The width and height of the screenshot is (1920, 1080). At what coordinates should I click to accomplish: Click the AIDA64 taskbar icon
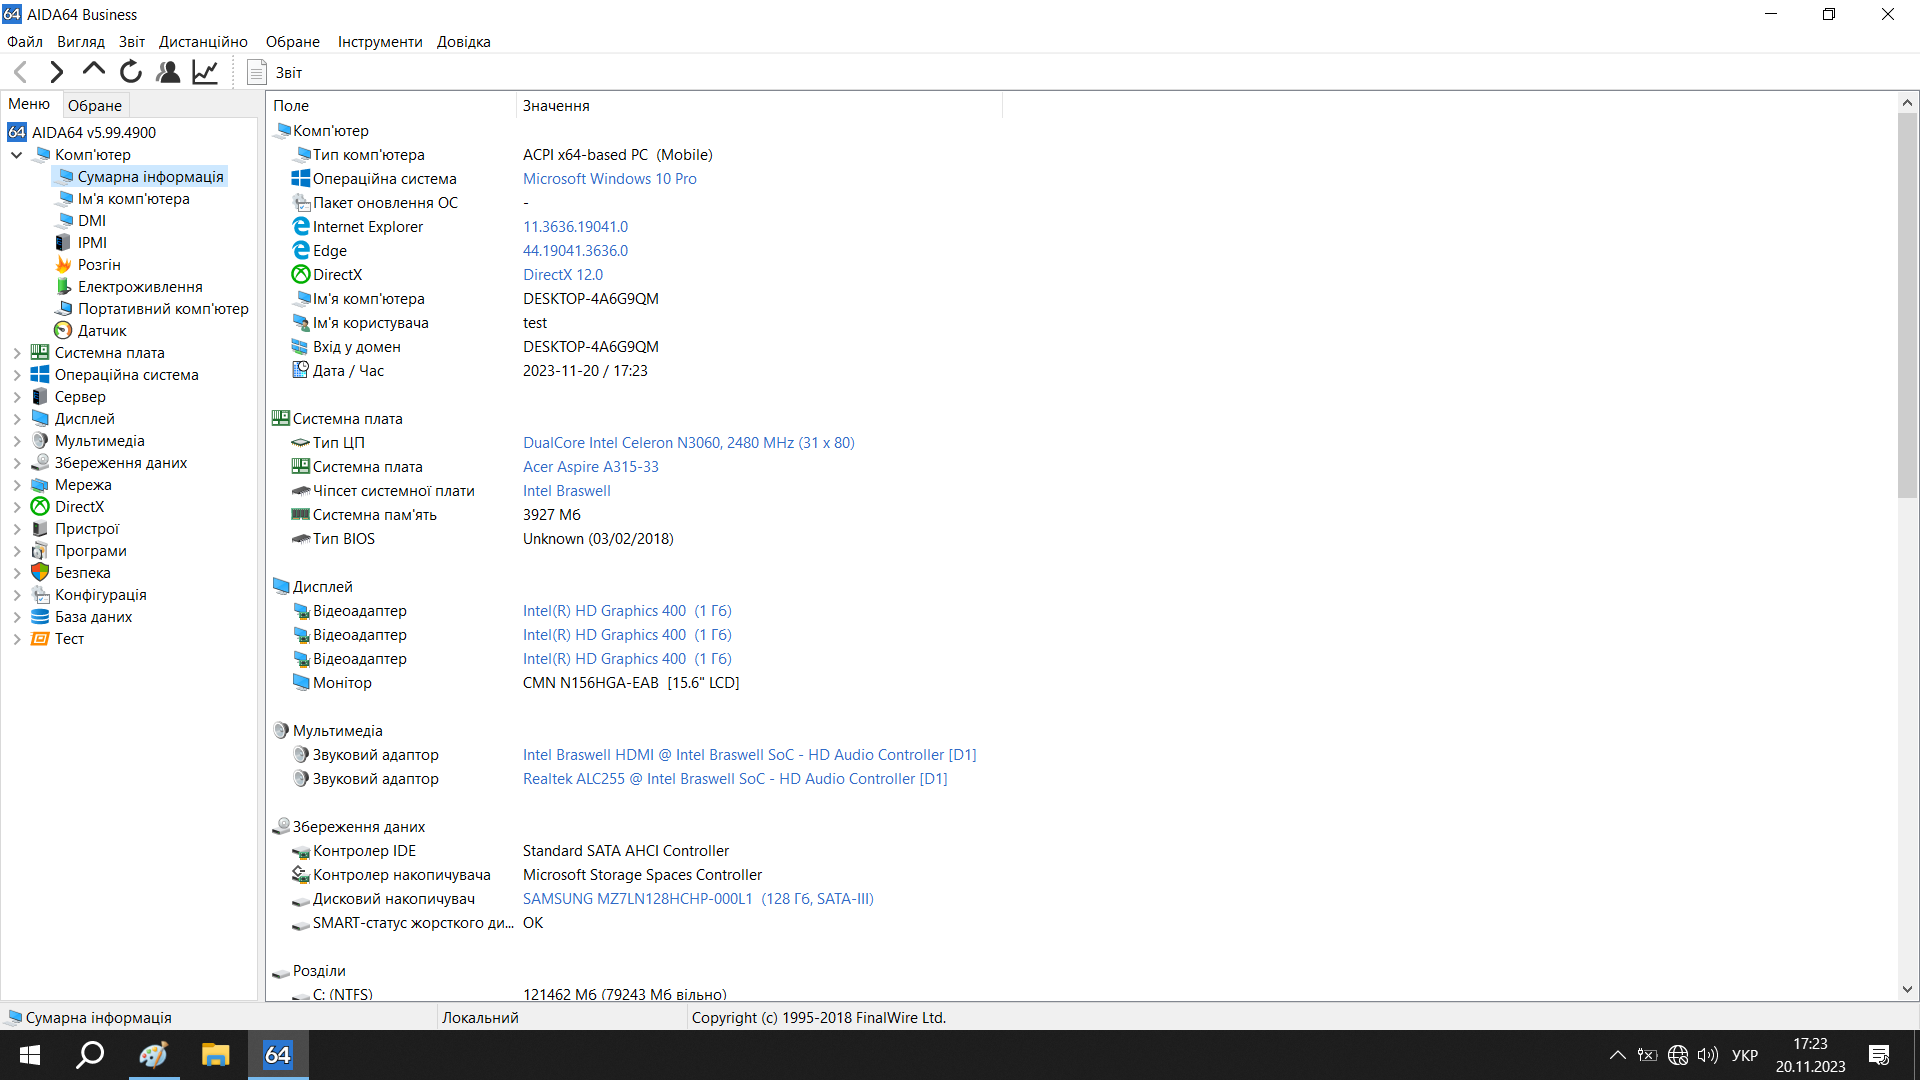click(x=278, y=1055)
